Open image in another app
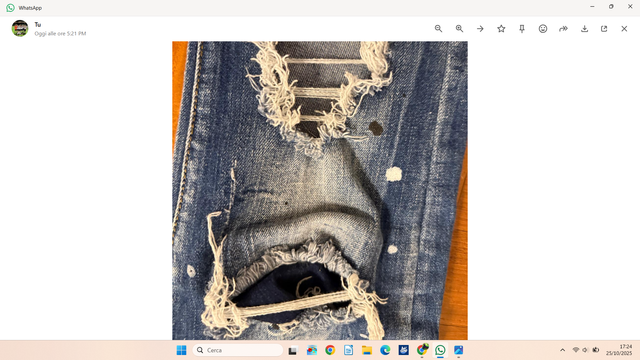Viewport: 640px width, 360px height. (x=604, y=29)
